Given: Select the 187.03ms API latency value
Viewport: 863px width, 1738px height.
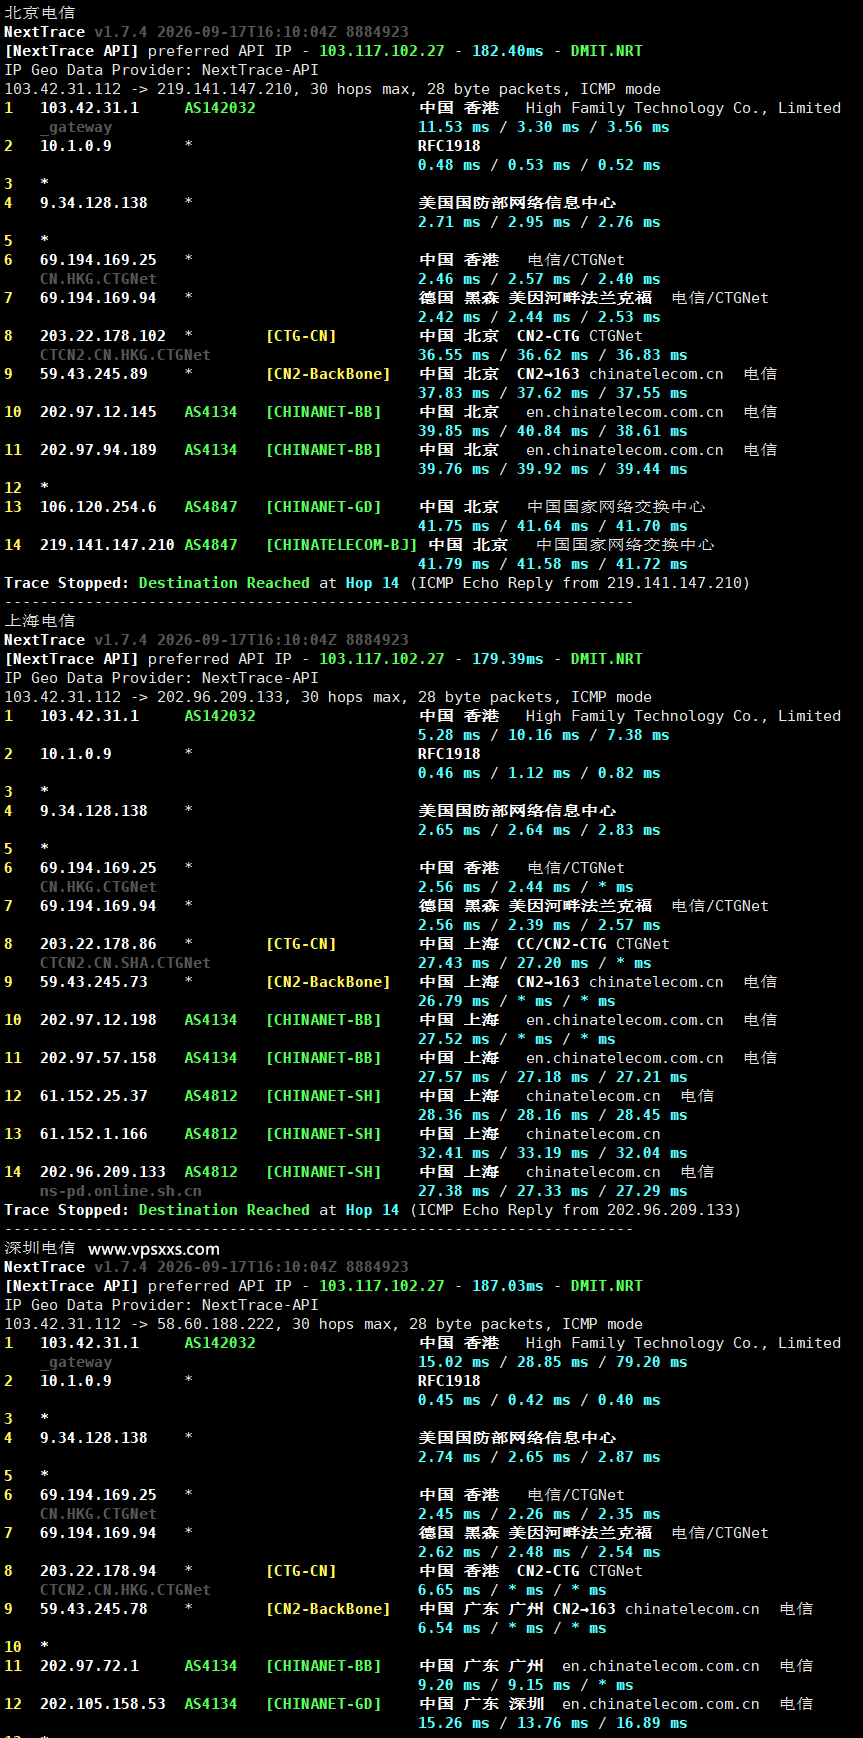Looking at the screenshot, I should coord(508,1286).
